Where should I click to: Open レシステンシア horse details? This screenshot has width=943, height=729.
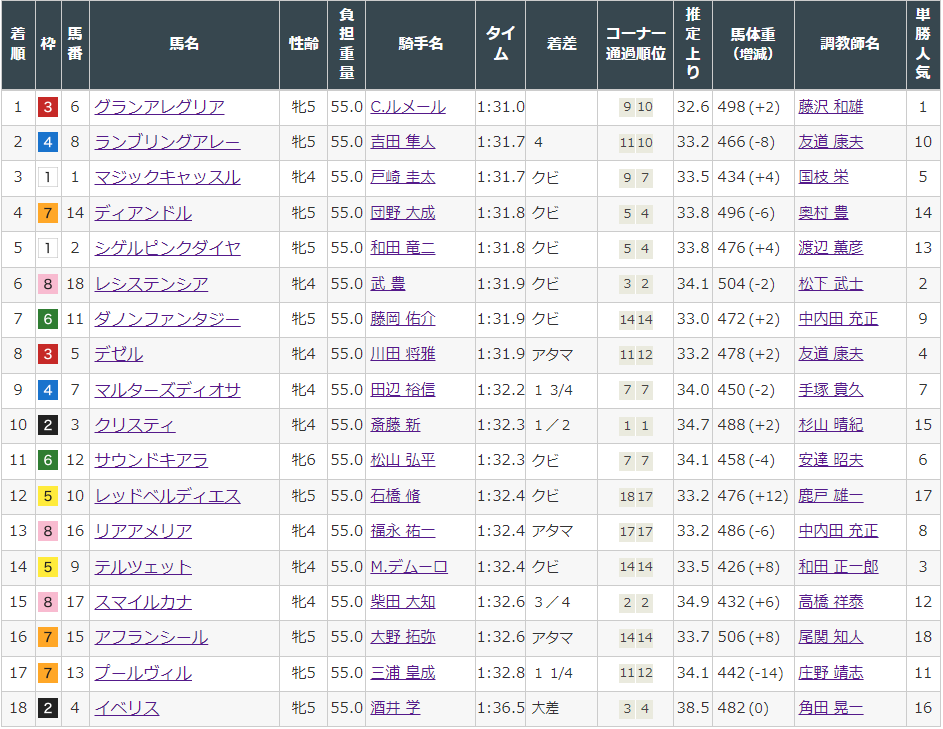pos(151,284)
